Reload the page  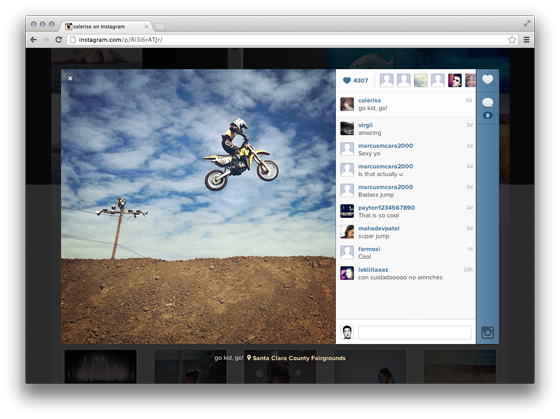tap(59, 40)
